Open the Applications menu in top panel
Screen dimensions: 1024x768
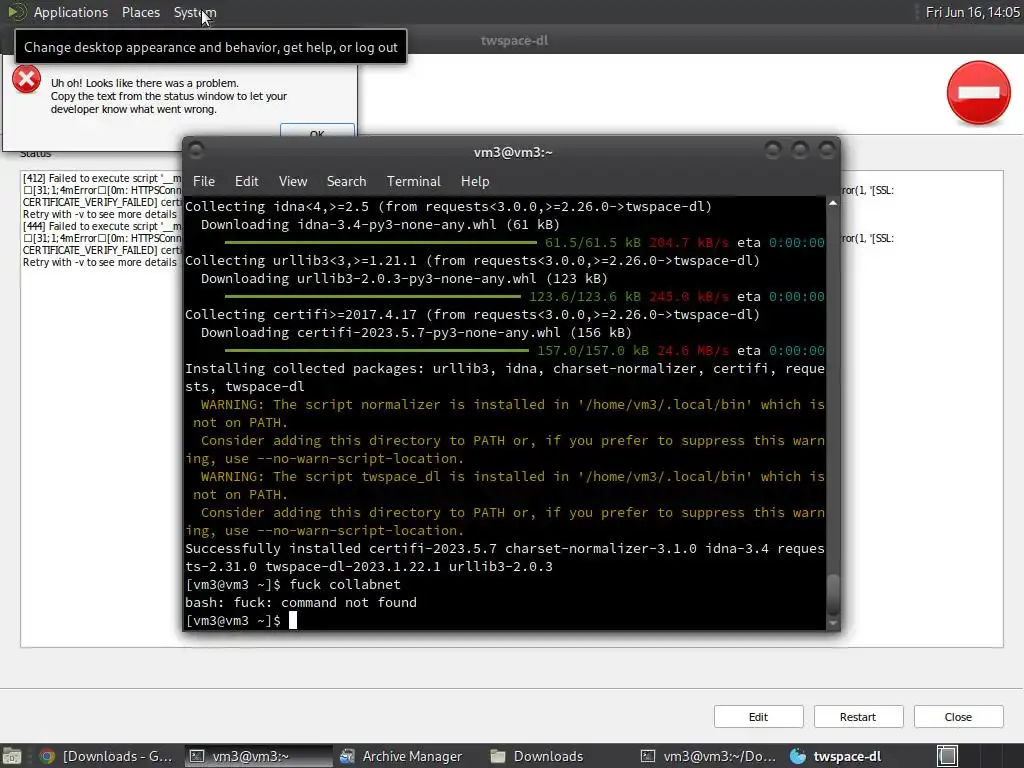(x=71, y=12)
